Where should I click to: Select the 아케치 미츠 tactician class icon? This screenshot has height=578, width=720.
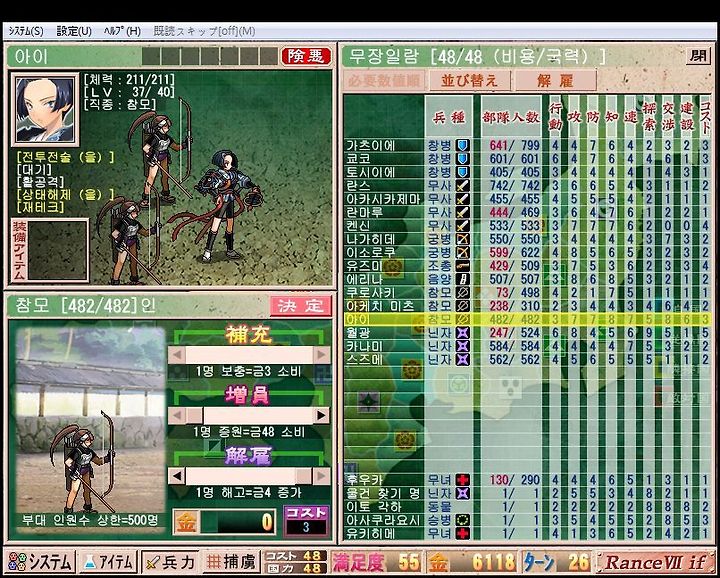click(463, 306)
